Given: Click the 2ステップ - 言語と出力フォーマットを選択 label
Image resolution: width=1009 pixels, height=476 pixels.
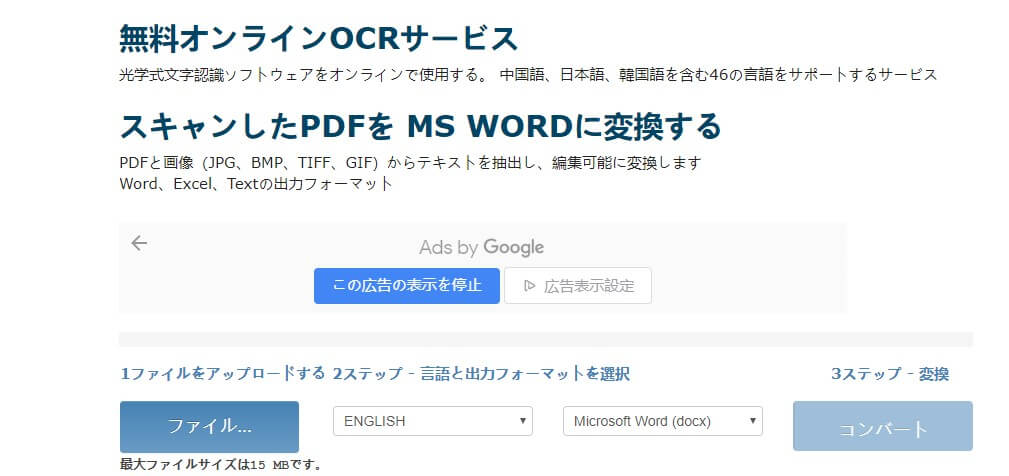Looking at the screenshot, I should coord(481,374).
